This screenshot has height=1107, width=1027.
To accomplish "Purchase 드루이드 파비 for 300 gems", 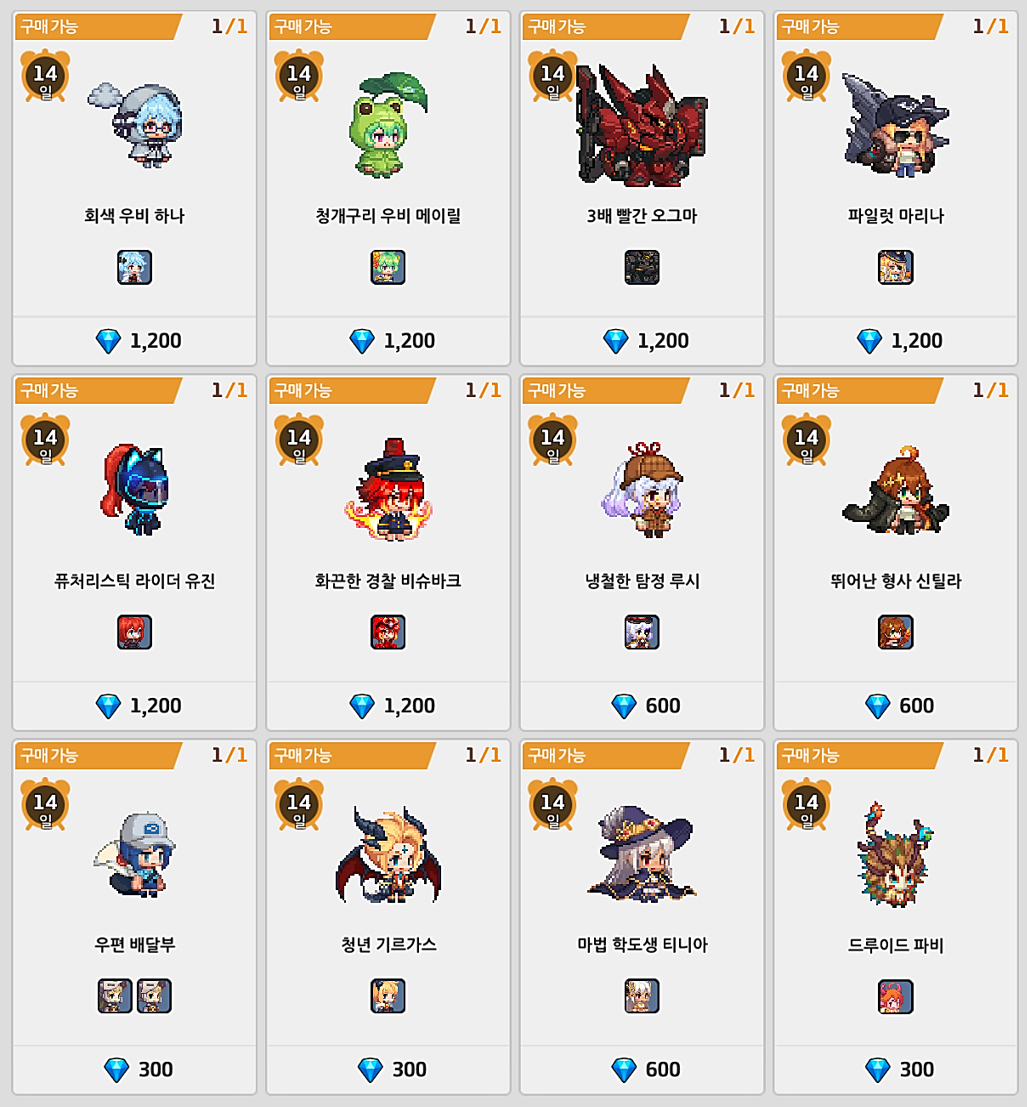I will coord(895,1070).
